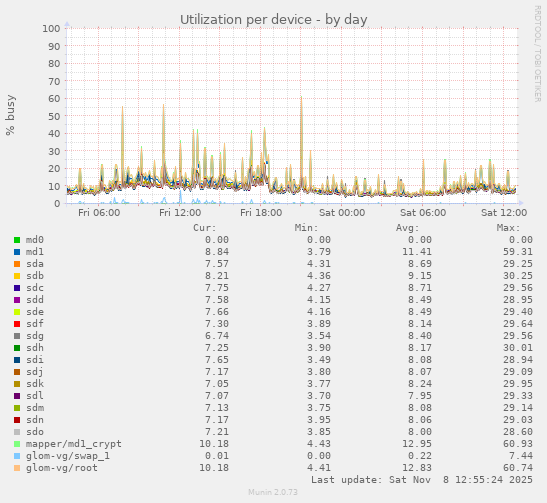The image size is (547, 503).
Task: Click md1 average value 11.41
Action: click(x=417, y=252)
